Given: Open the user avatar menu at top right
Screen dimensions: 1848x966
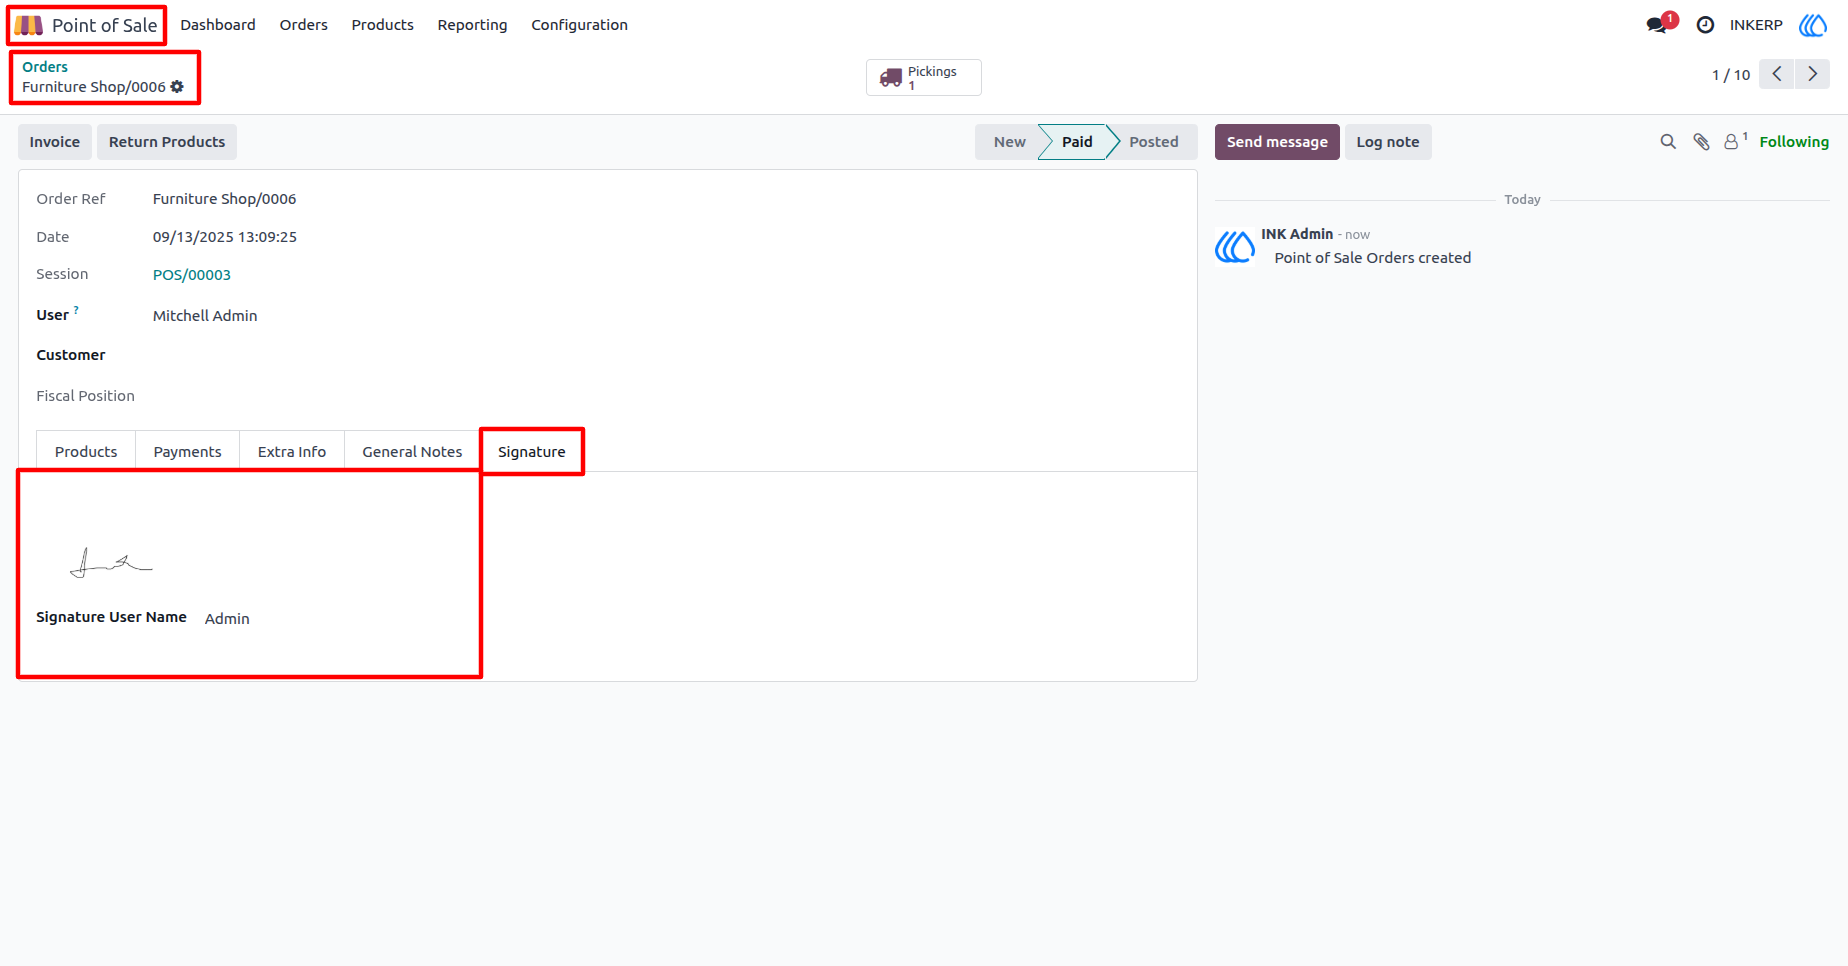Looking at the screenshot, I should [1813, 25].
